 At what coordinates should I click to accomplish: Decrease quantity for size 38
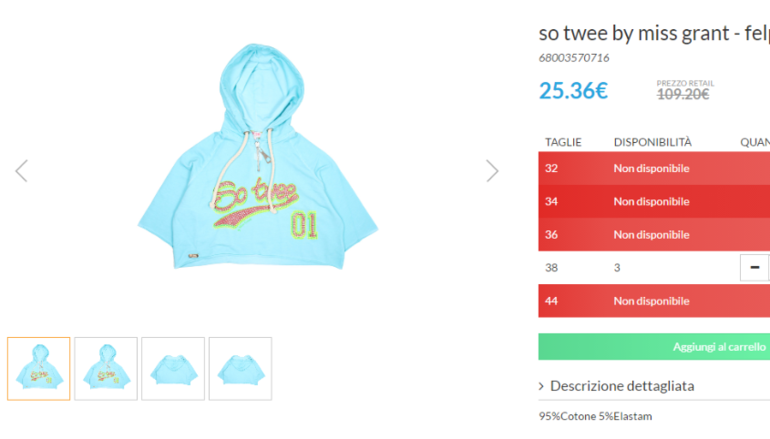coord(754,268)
